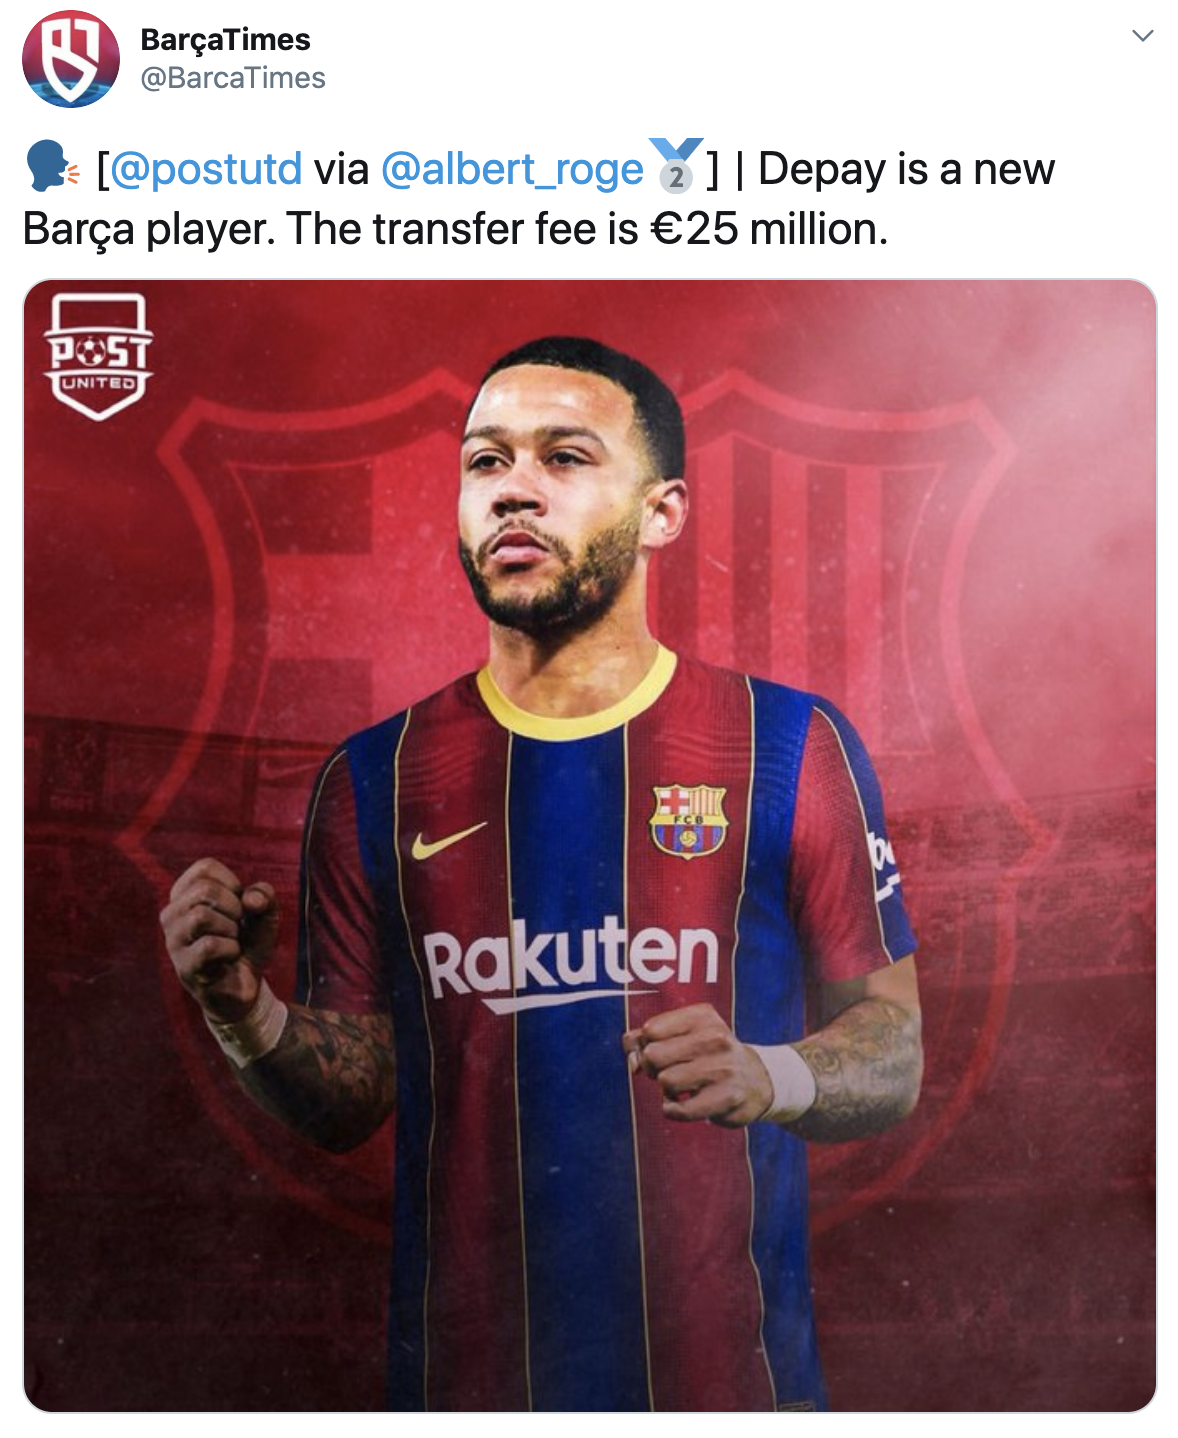1178x1438 pixels.
Task: Click the Post United logo watermark
Action: pos(98,356)
